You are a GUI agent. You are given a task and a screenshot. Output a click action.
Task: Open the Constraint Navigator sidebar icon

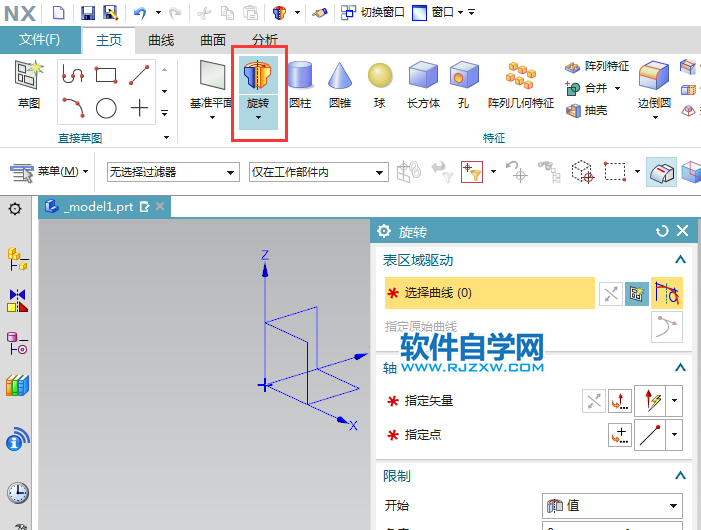(18, 300)
